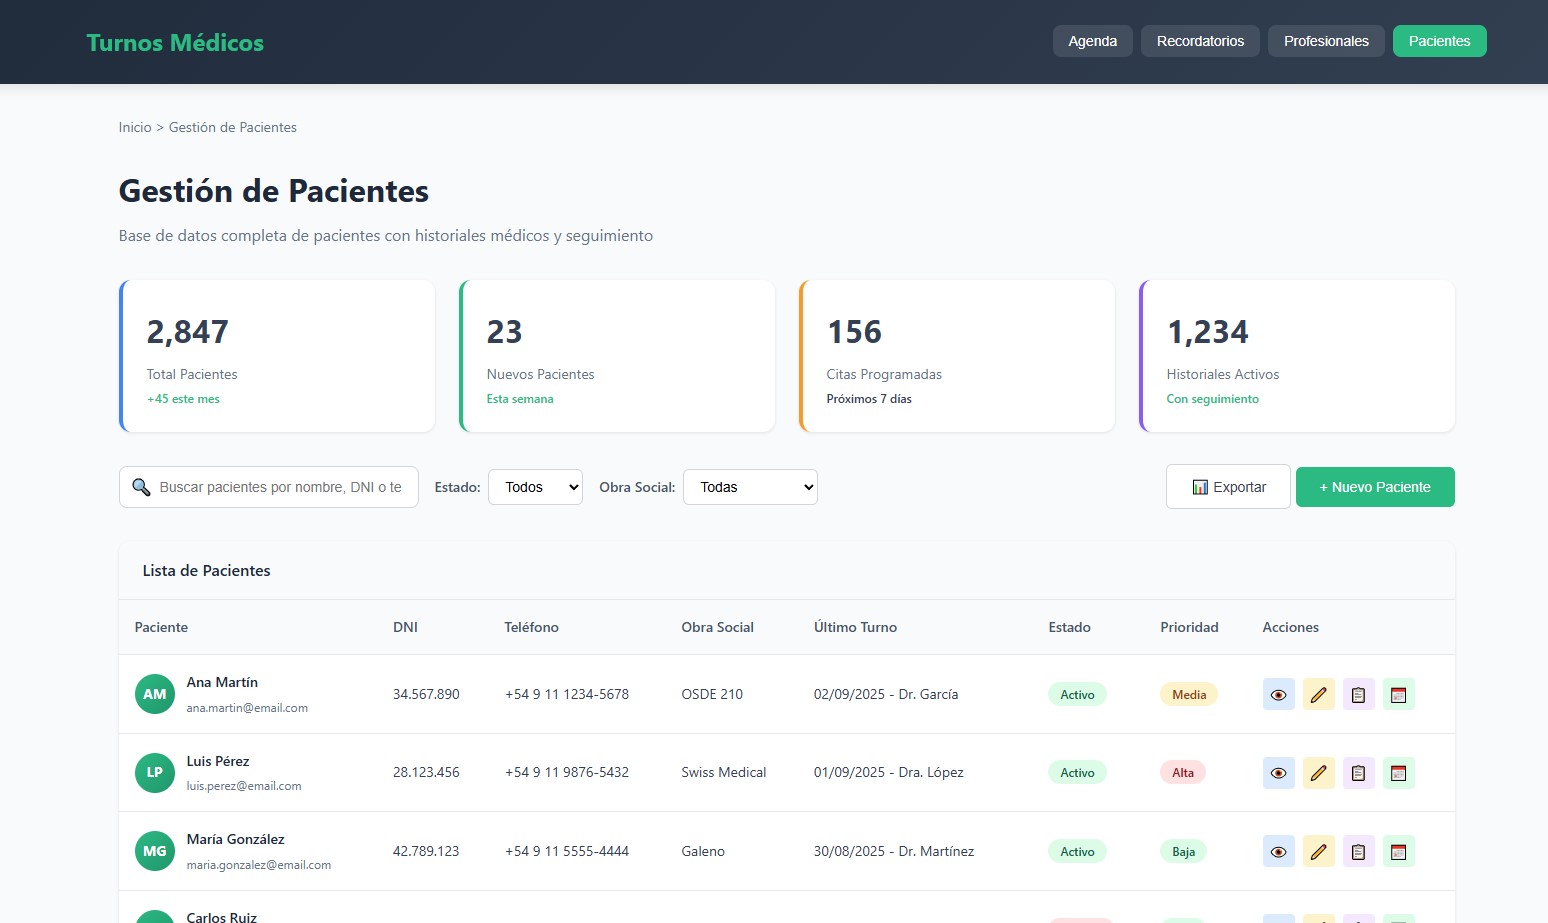Viewport: 1548px width, 923px height.
Task: Click phone +54 9 11 9876-5432
Action: pos(567,773)
